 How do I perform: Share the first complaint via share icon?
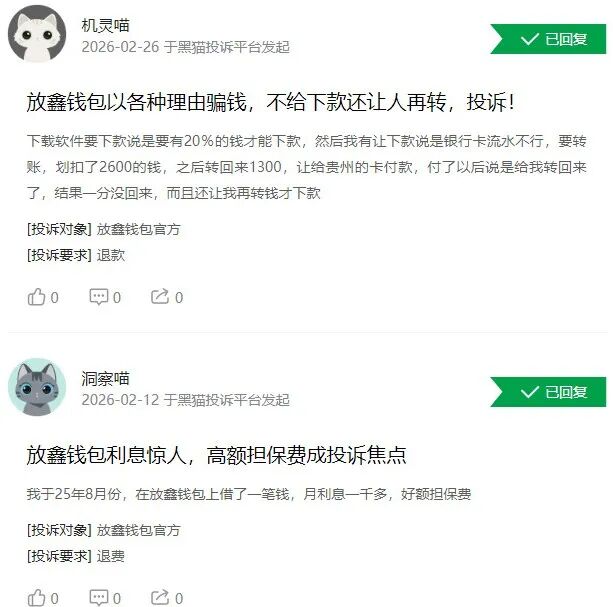click(x=160, y=297)
